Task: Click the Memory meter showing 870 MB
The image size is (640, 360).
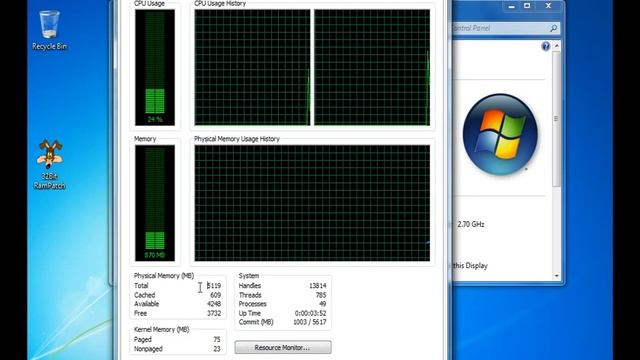Action: [x=155, y=203]
